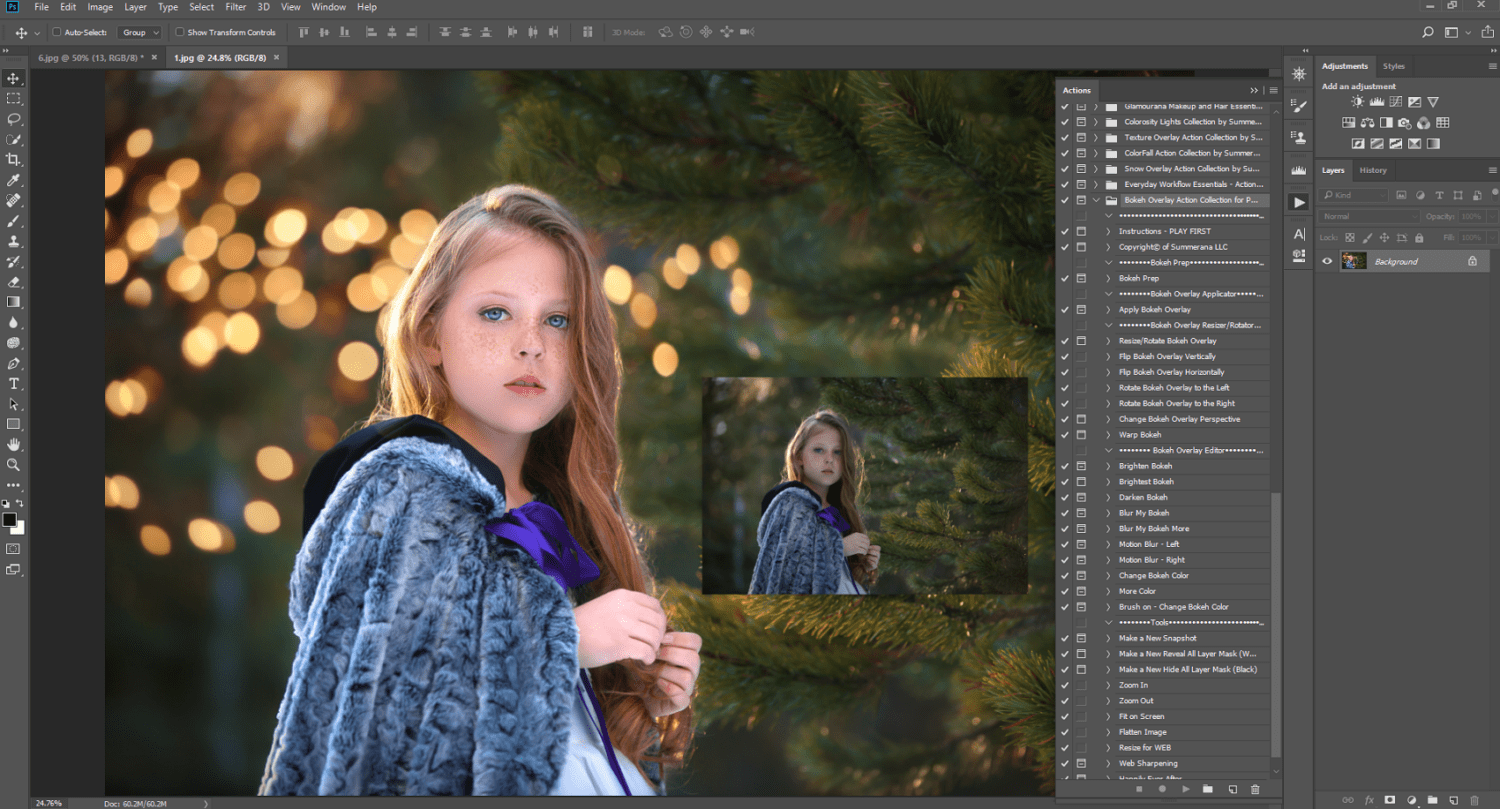Open the Filter menu
The width and height of the screenshot is (1500, 809).
click(235, 7)
